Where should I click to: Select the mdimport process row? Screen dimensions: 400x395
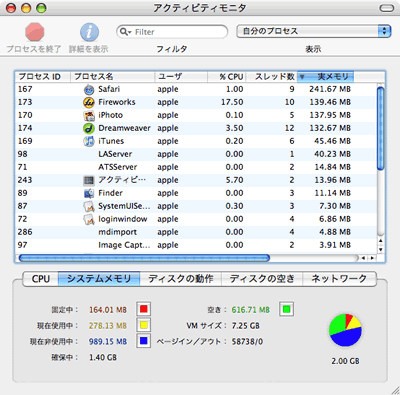196,232
